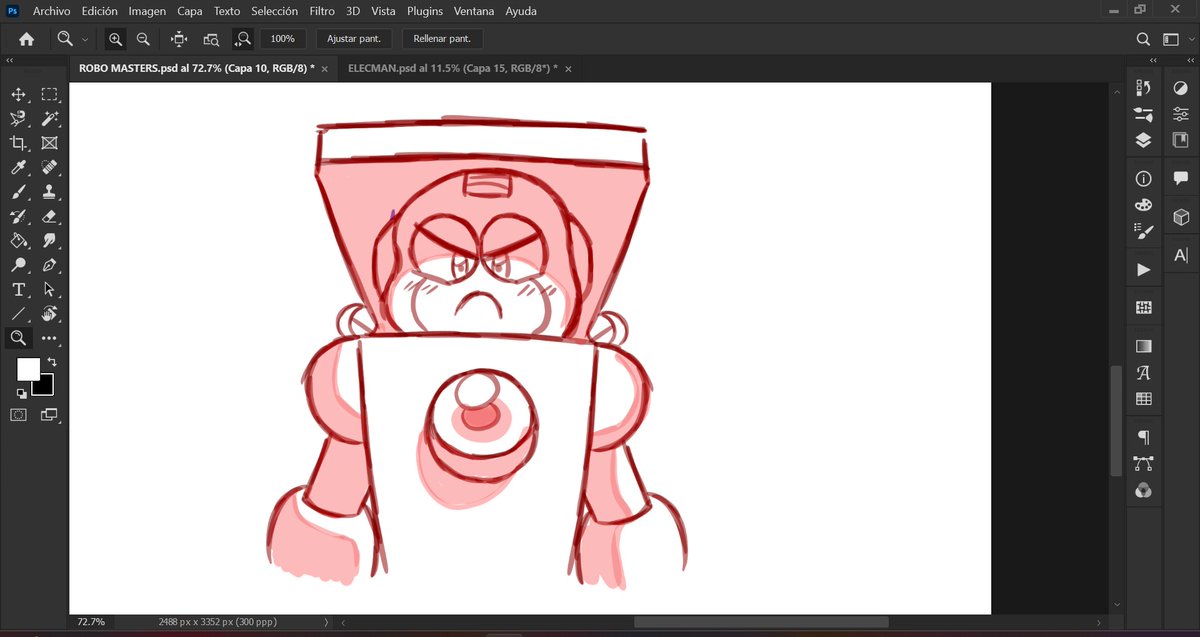Screen dimensions: 1200x637
Task: Open the Character panel icon
Action: [x=1180, y=255]
